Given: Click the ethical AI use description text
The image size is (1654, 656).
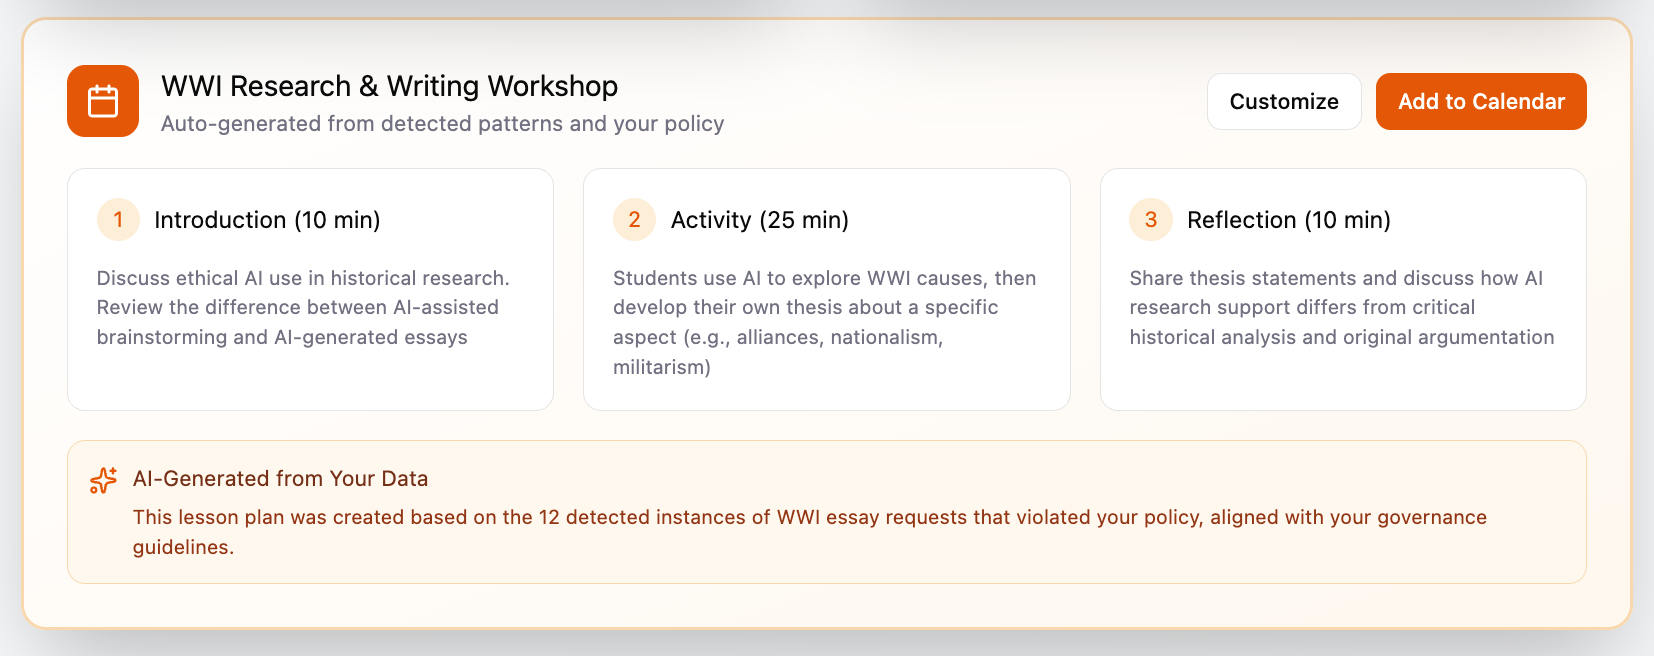Looking at the screenshot, I should pyautogui.click(x=302, y=307).
